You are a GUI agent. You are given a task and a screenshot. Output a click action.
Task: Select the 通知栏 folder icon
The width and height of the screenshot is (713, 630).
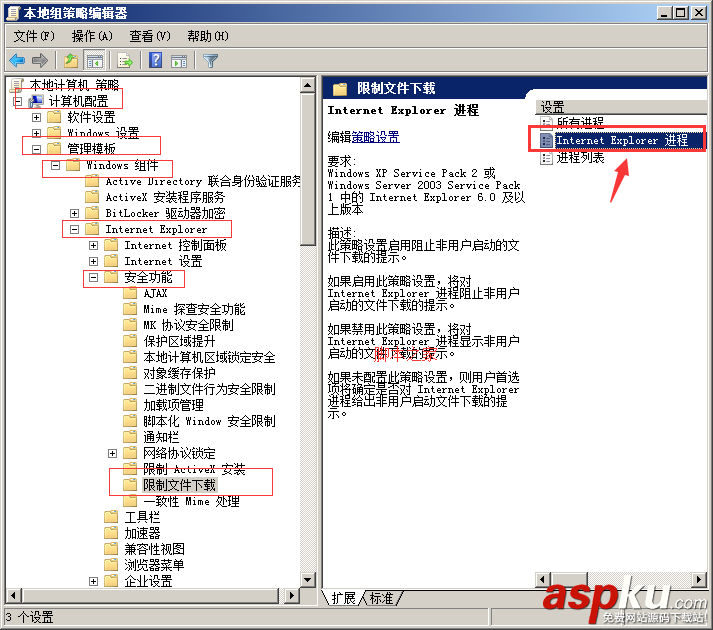[x=130, y=437]
